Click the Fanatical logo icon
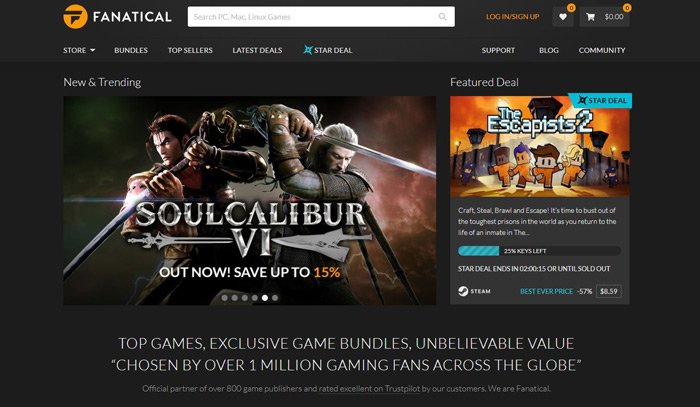The width and height of the screenshot is (700, 407). coord(75,17)
